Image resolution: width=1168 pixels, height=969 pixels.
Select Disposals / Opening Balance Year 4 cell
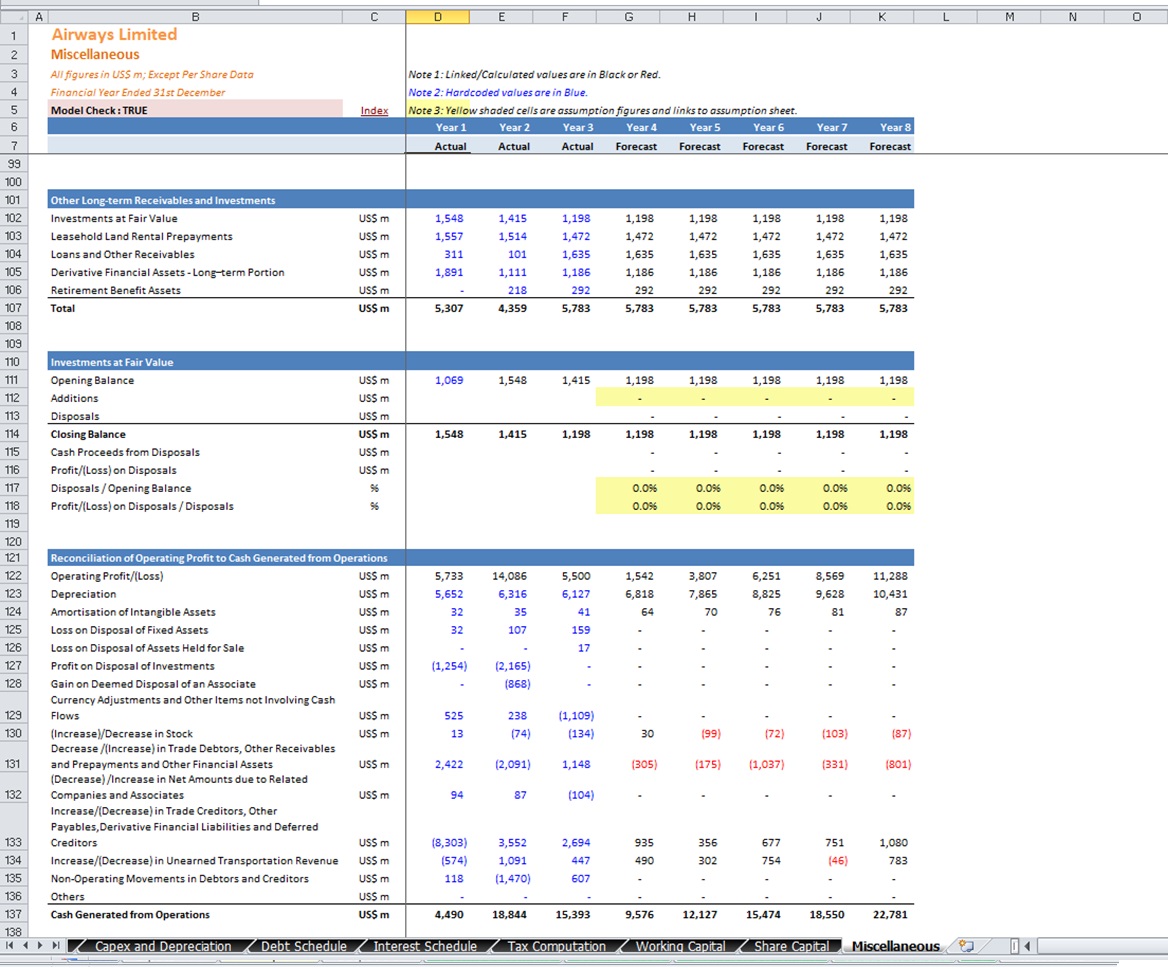tap(628, 488)
